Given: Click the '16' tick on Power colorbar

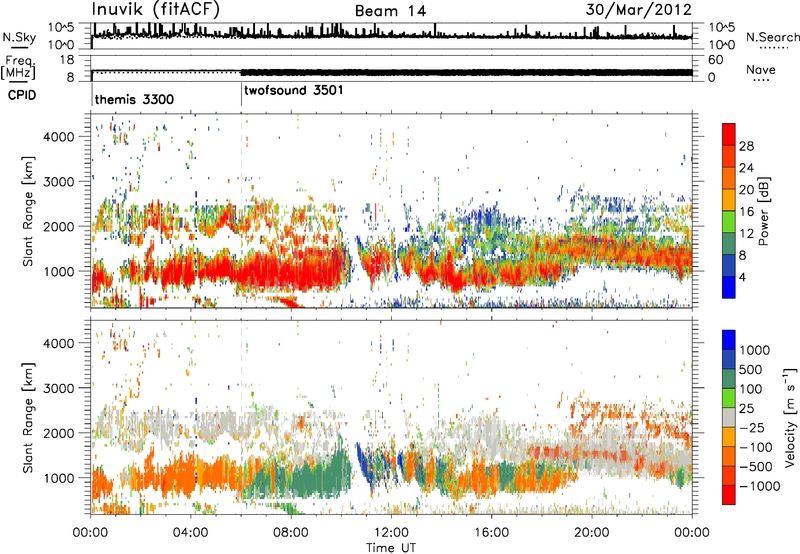Looking at the screenshot, I should tap(746, 212).
